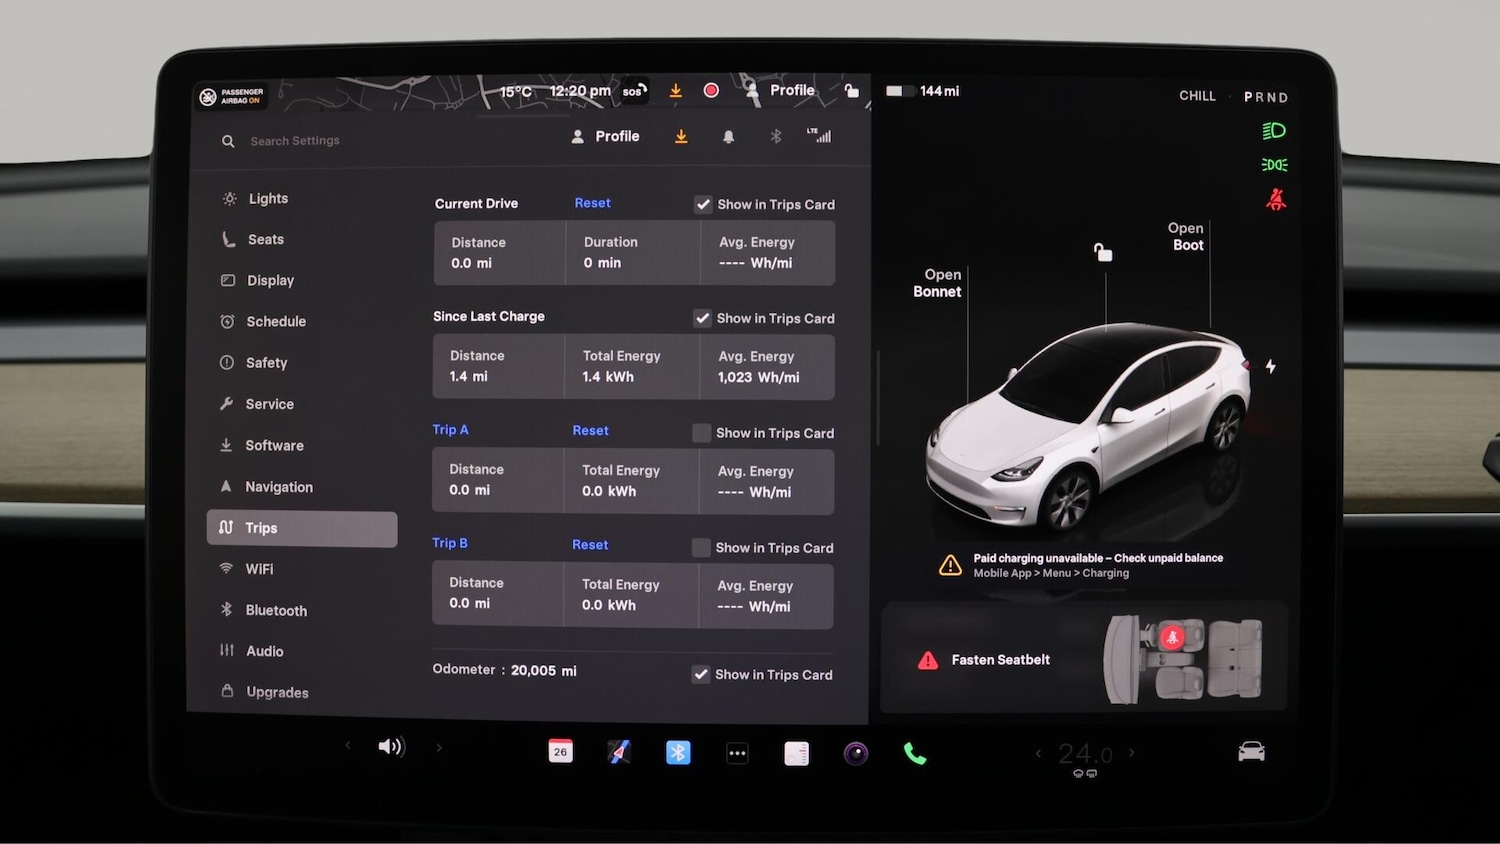Open the Software settings section
This screenshot has width=1500, height=844.
274,445
